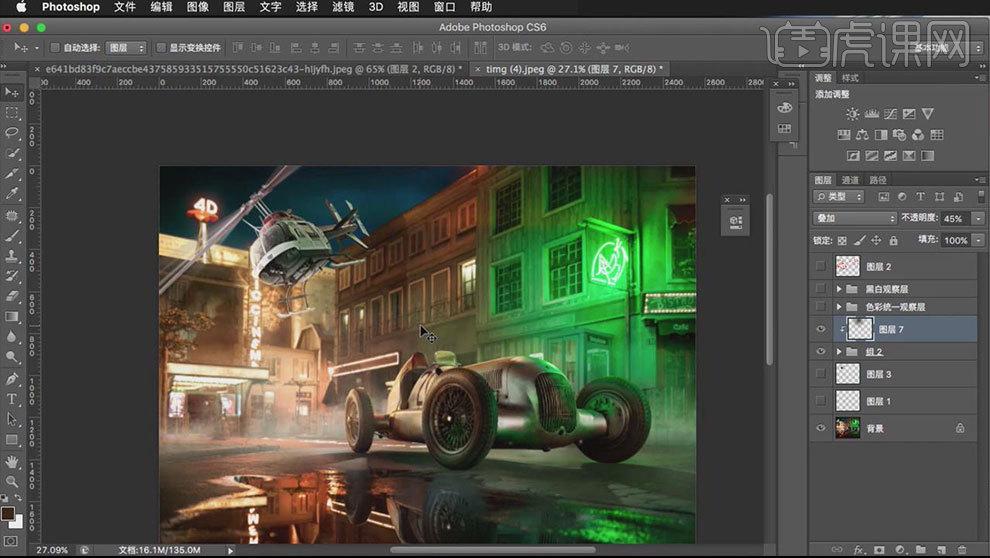Add a Channel Mixer adjustment

tap(918, 134)
